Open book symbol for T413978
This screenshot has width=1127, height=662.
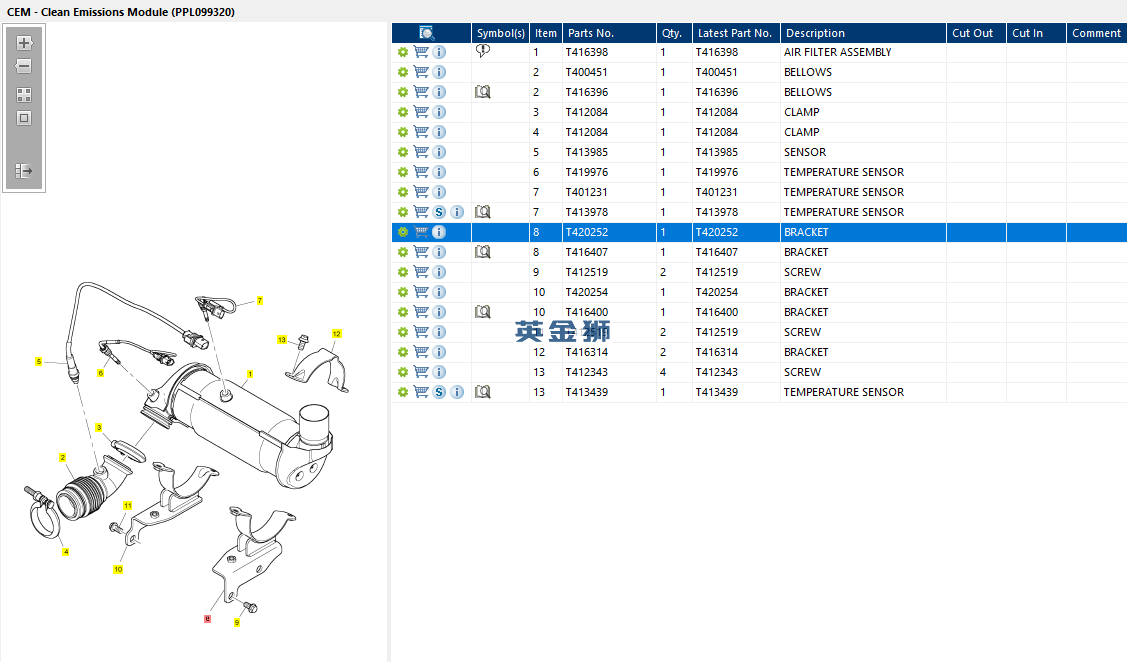[483, 212]
